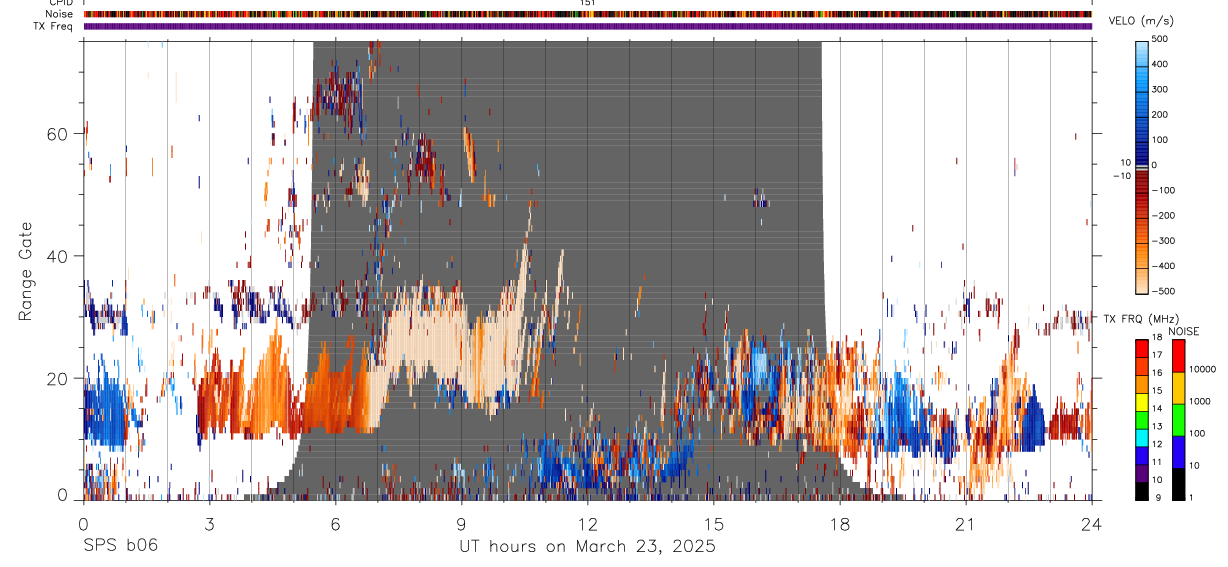This screenshot has height=567, width=1228.
Task: Click the purple TX Freq strip
Action: pos(588,26)
